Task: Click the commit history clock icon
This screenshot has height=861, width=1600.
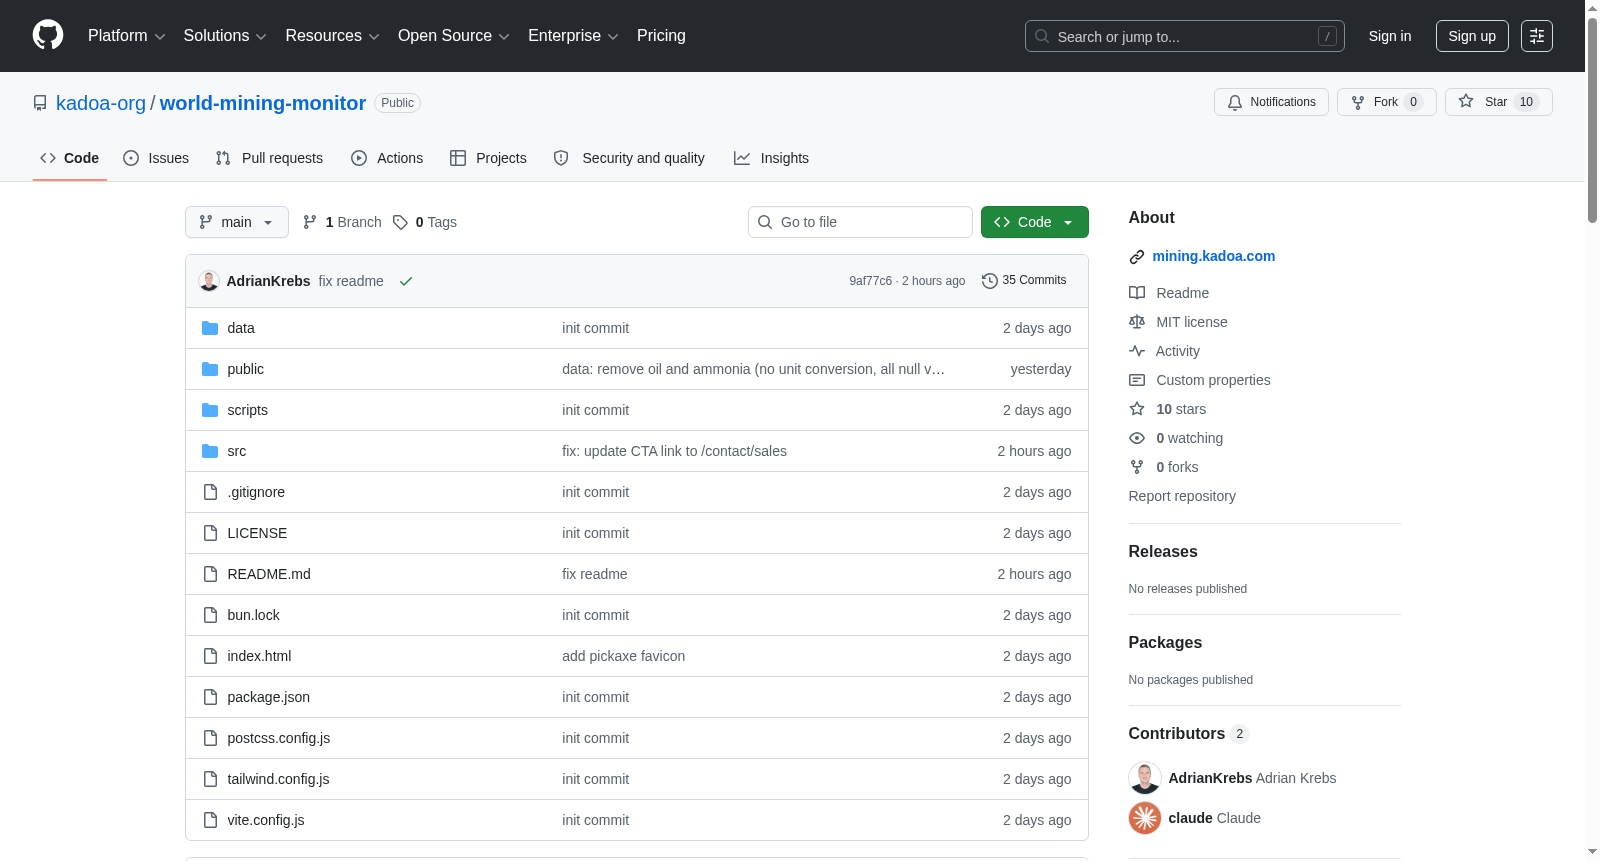Action: 990,281
